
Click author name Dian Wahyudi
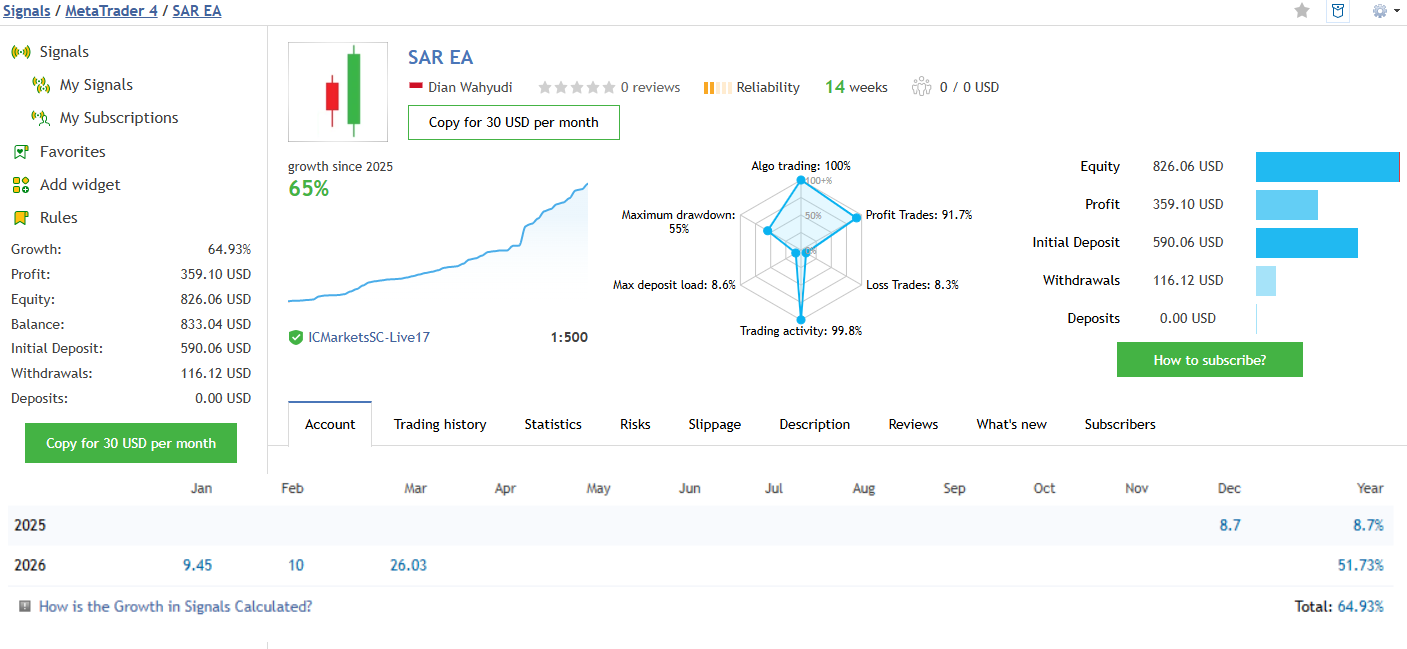click(470, 88)
